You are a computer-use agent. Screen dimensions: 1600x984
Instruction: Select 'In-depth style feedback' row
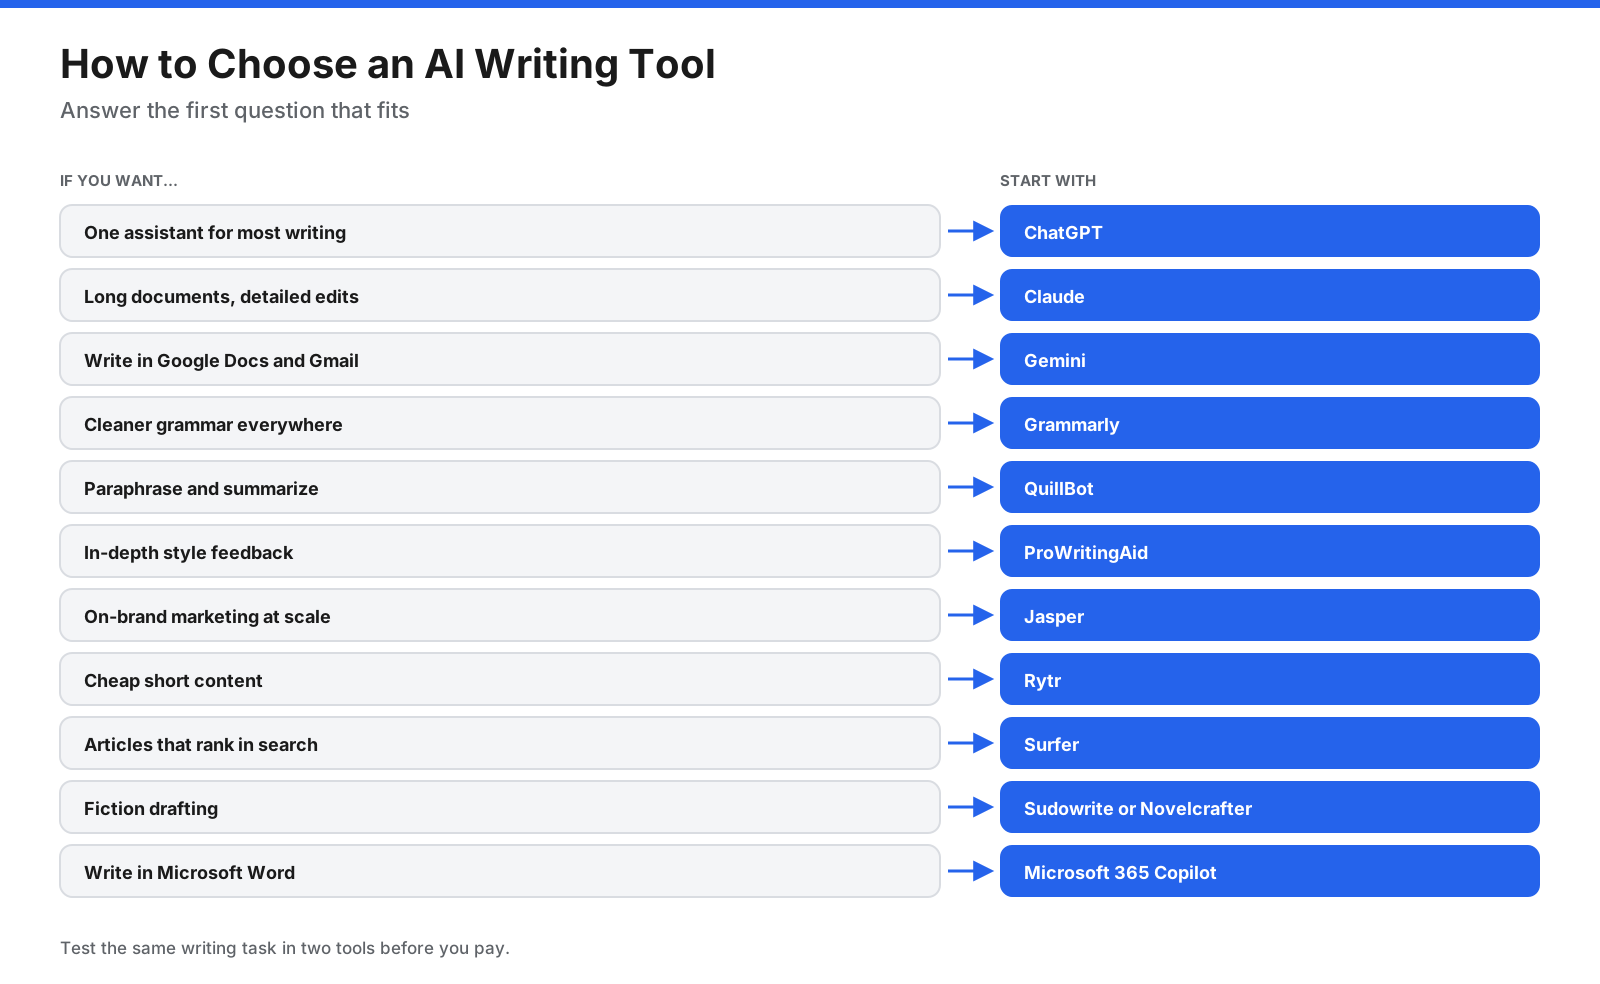click(x=500, y=551)
